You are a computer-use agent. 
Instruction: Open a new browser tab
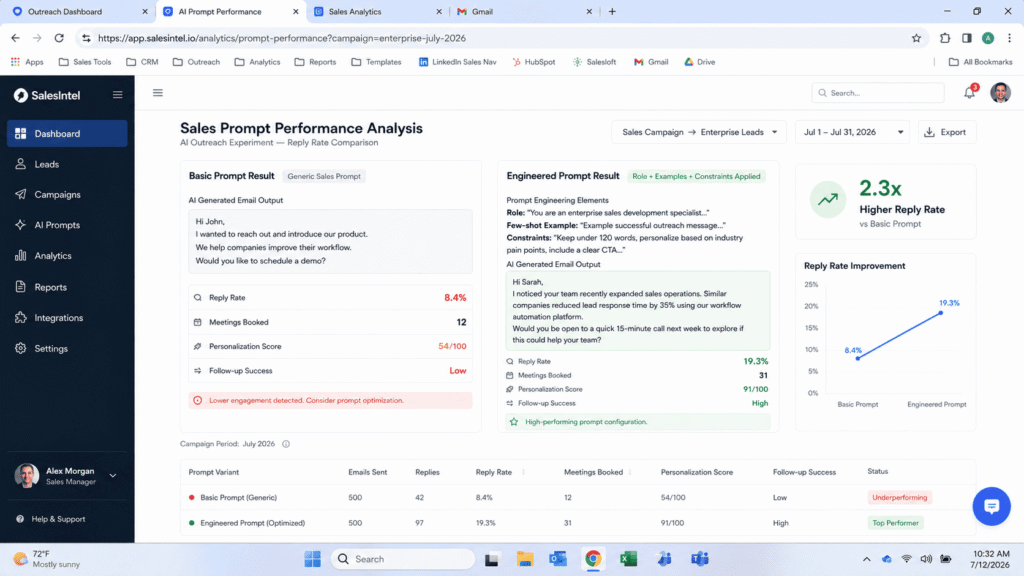click(612, 11)
